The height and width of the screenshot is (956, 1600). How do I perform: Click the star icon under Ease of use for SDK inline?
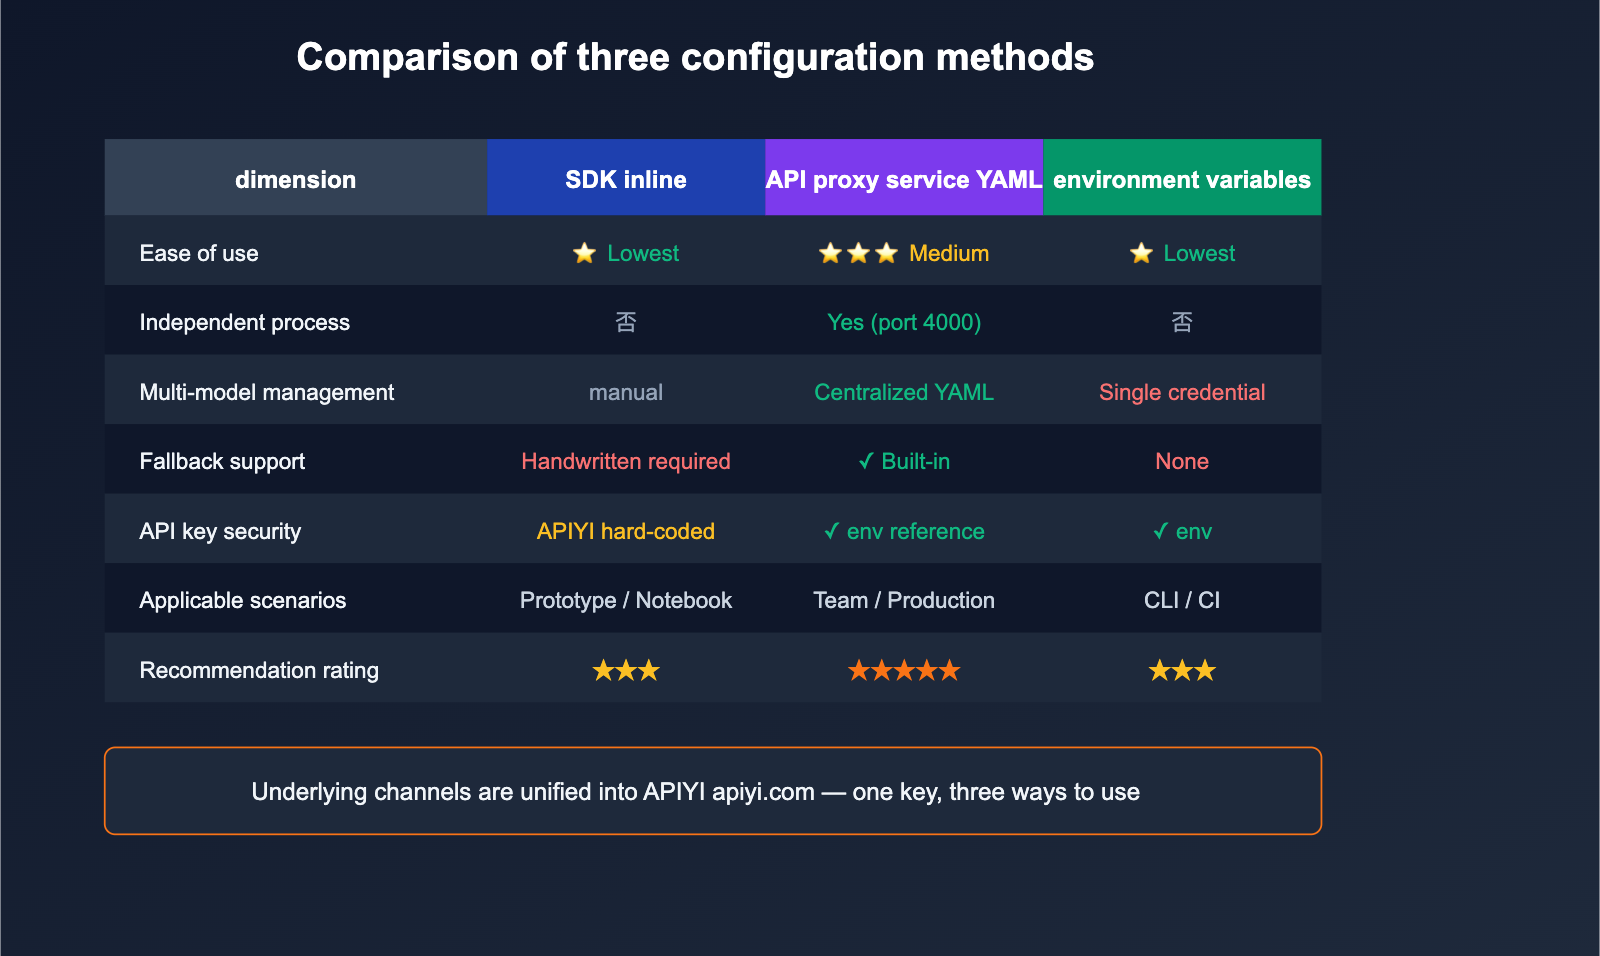click(584, 253)
